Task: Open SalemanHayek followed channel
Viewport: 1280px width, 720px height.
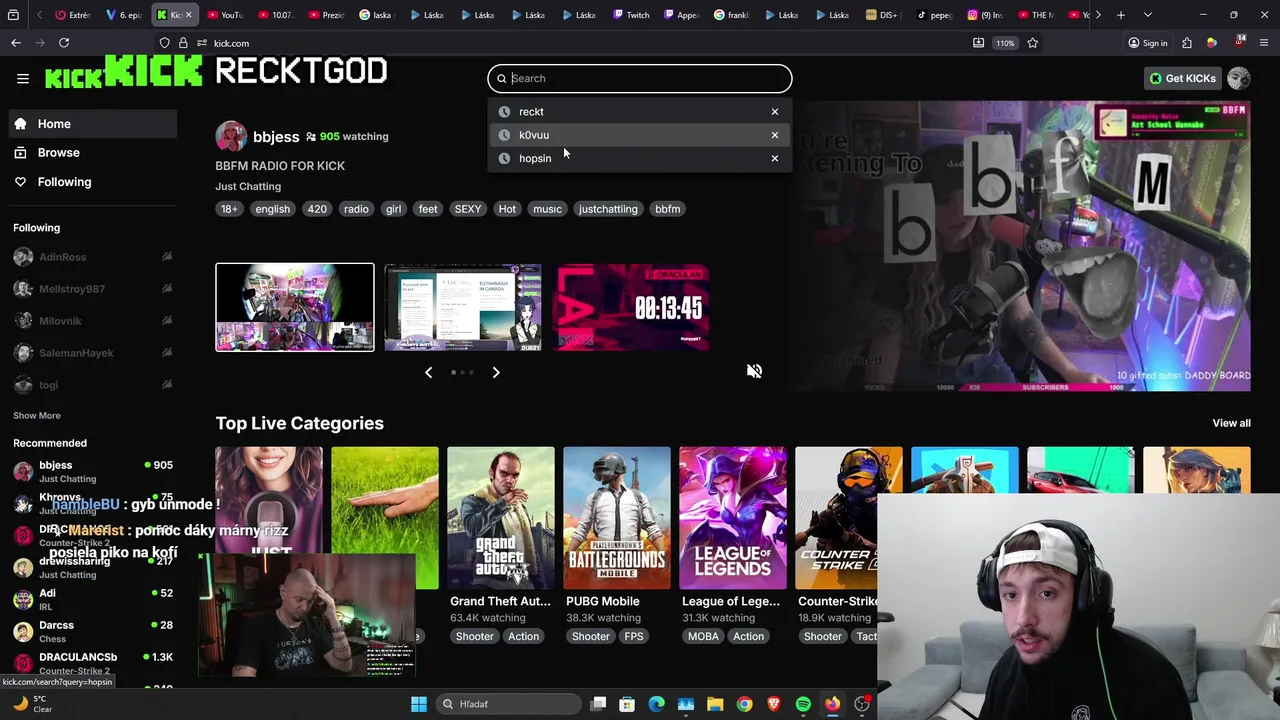Action: (x=93, y=353)
